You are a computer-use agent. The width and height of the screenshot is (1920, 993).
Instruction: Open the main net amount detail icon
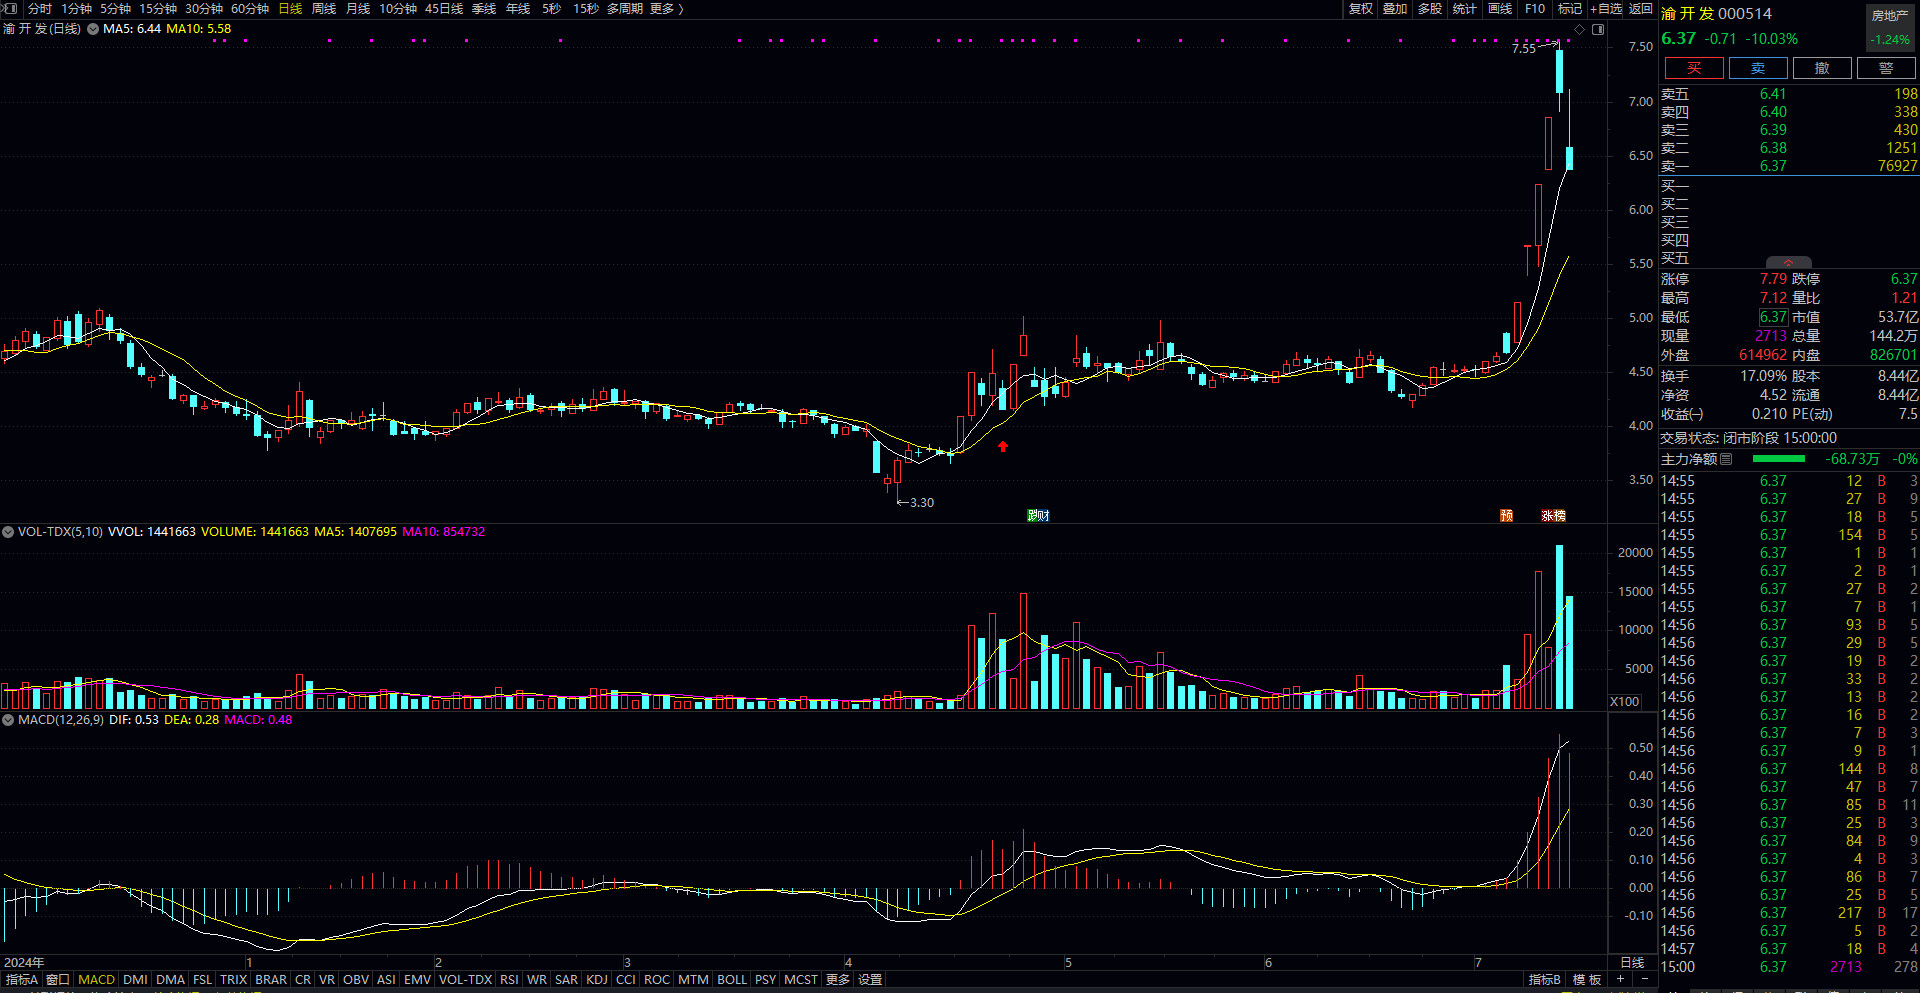tap(1726, 459)
